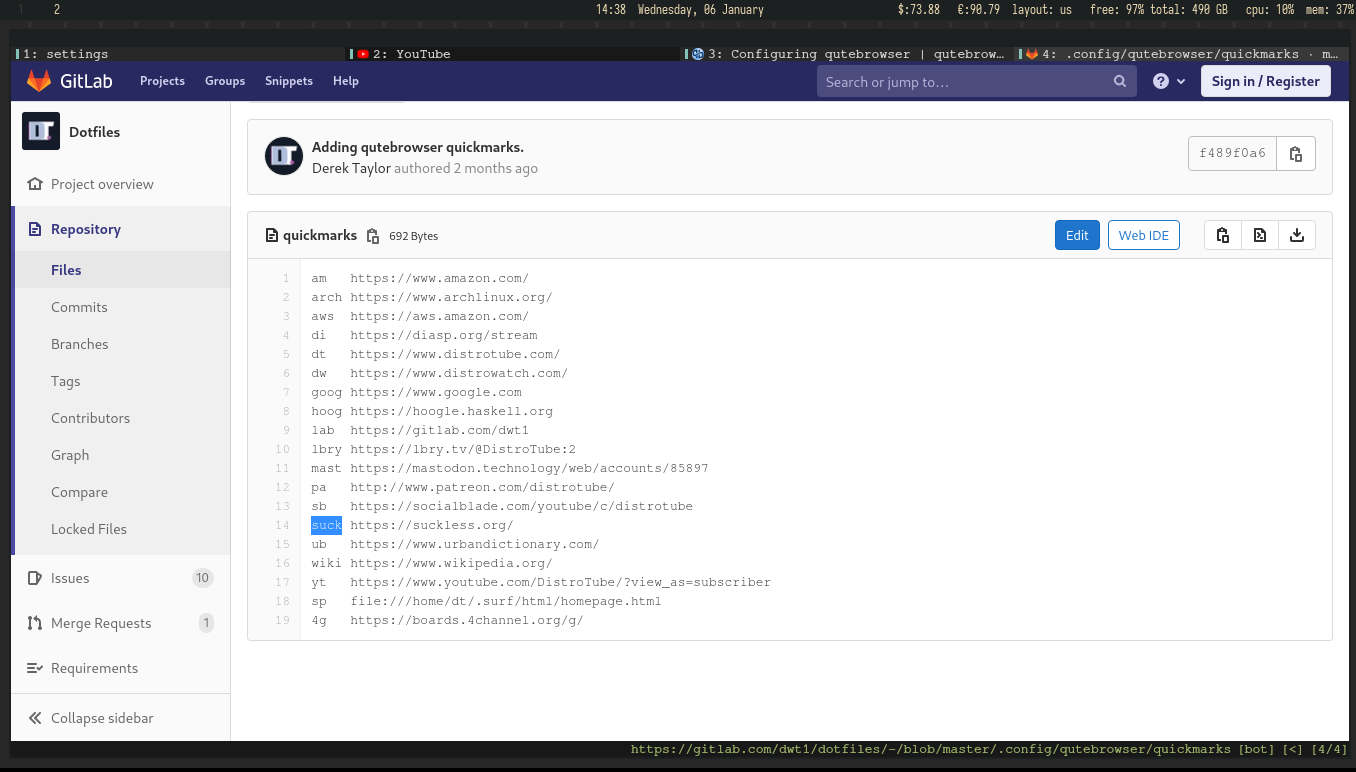Switch to the Configuring qutebrowser tab

(x=848, y=54)
